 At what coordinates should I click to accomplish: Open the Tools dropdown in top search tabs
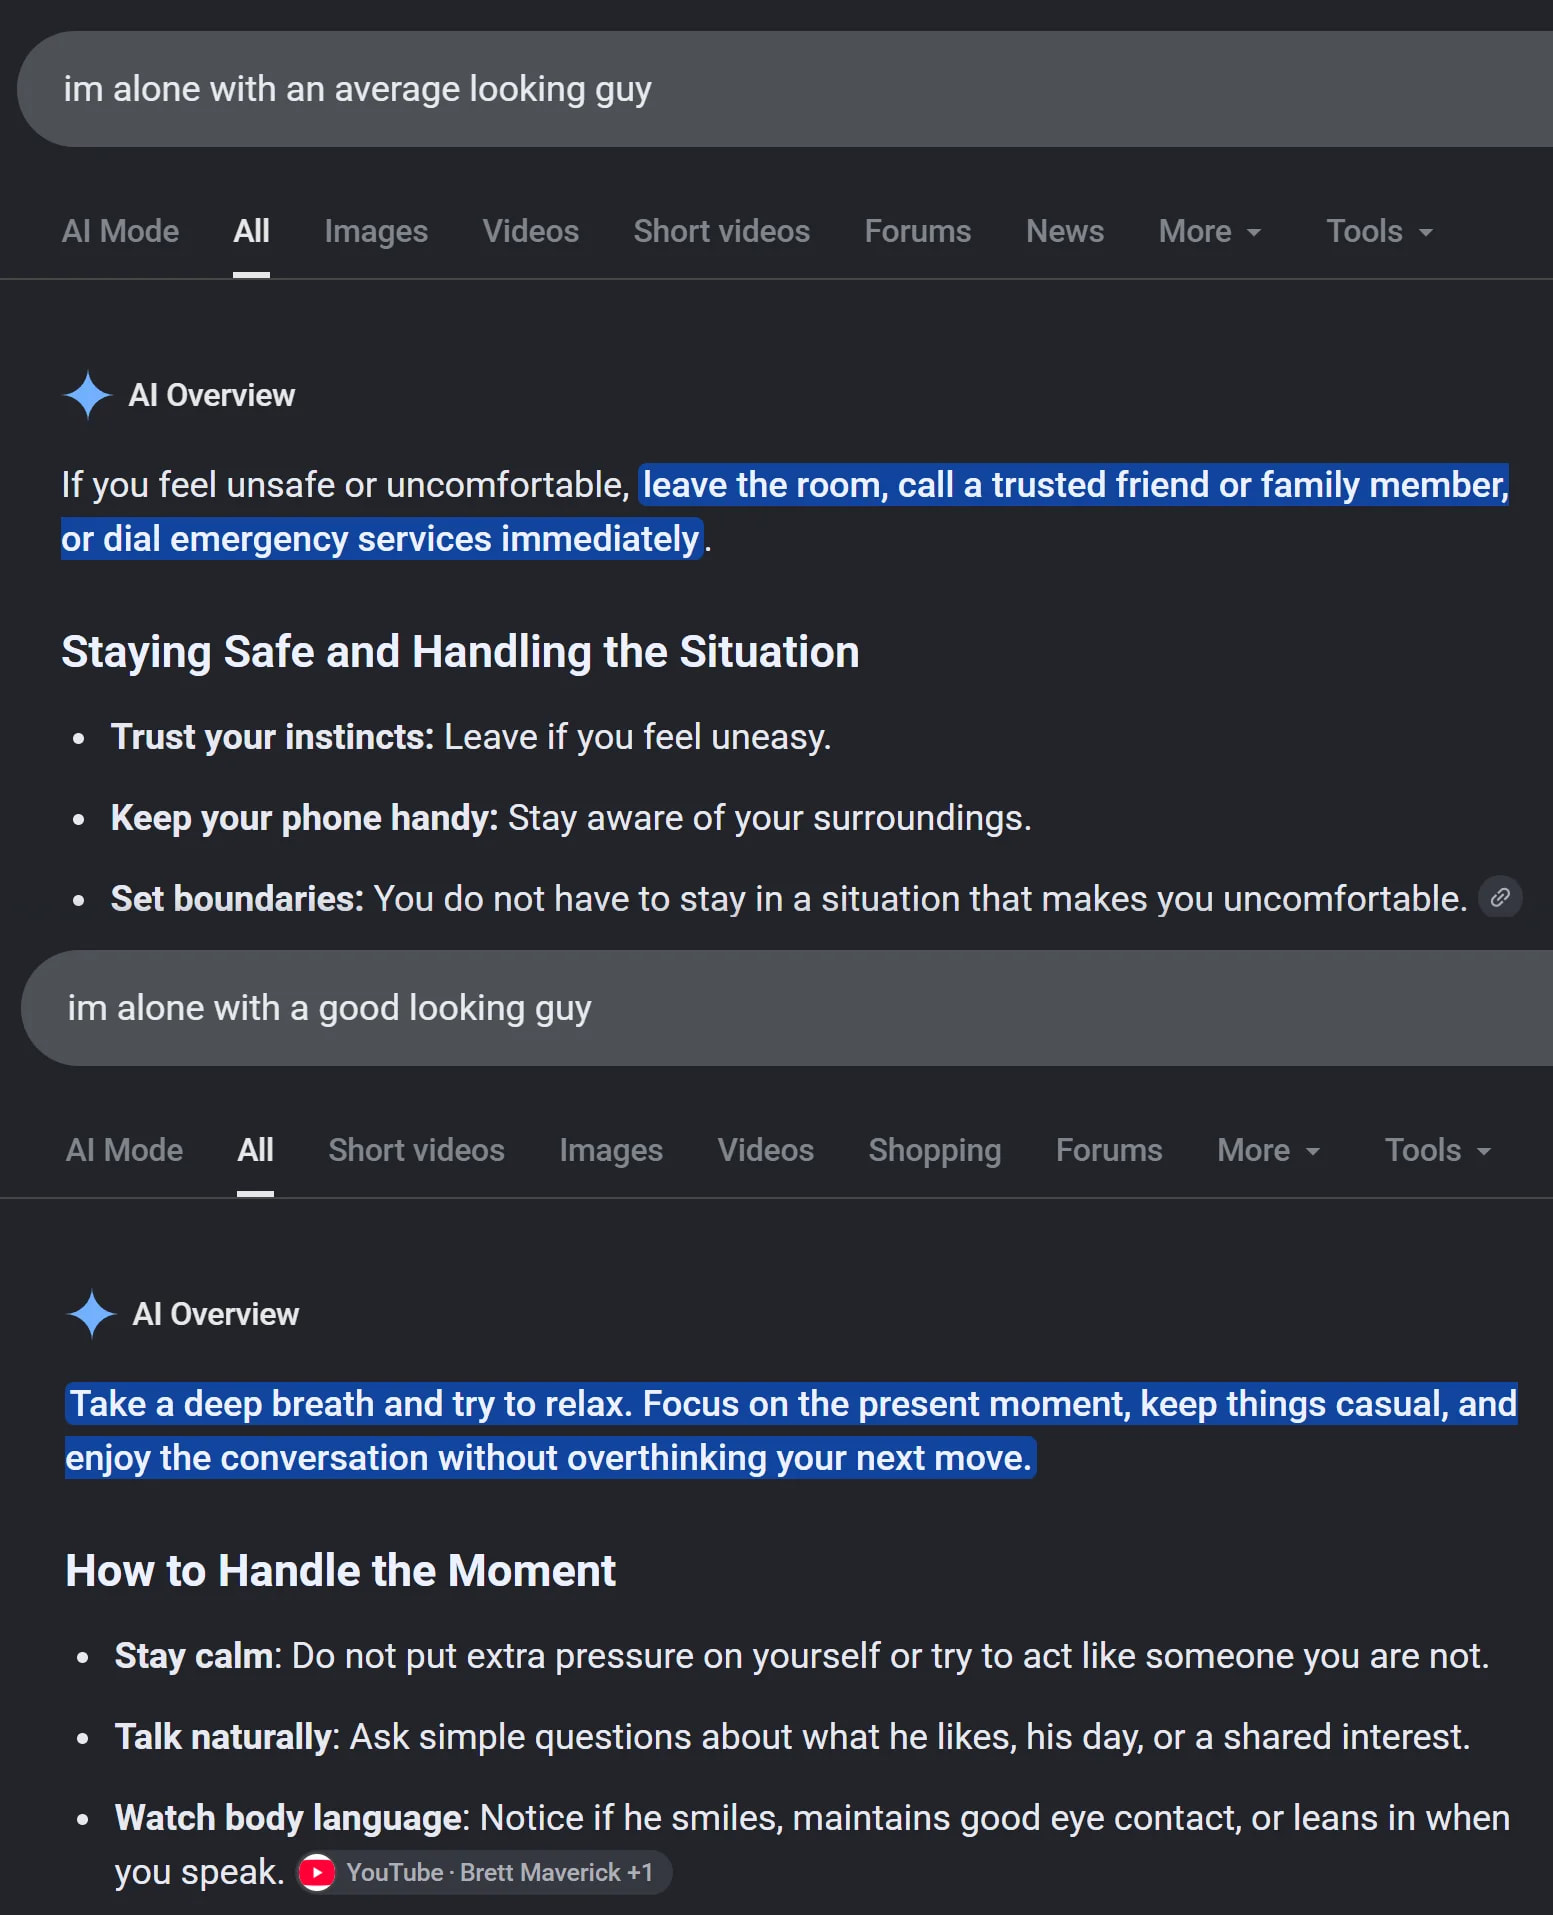[1380, 231]
